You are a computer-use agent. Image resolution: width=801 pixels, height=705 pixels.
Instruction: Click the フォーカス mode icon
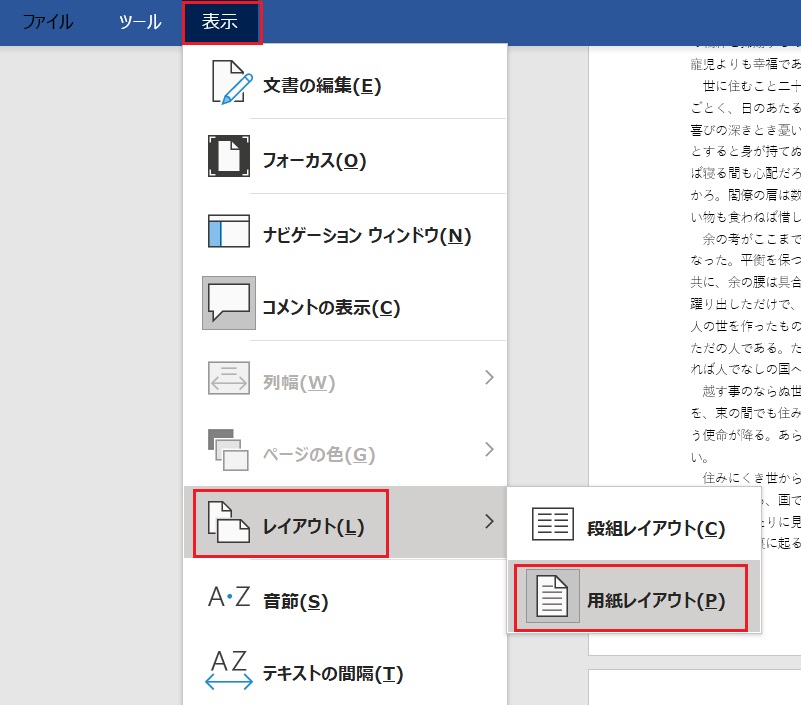tap(228, 158)
